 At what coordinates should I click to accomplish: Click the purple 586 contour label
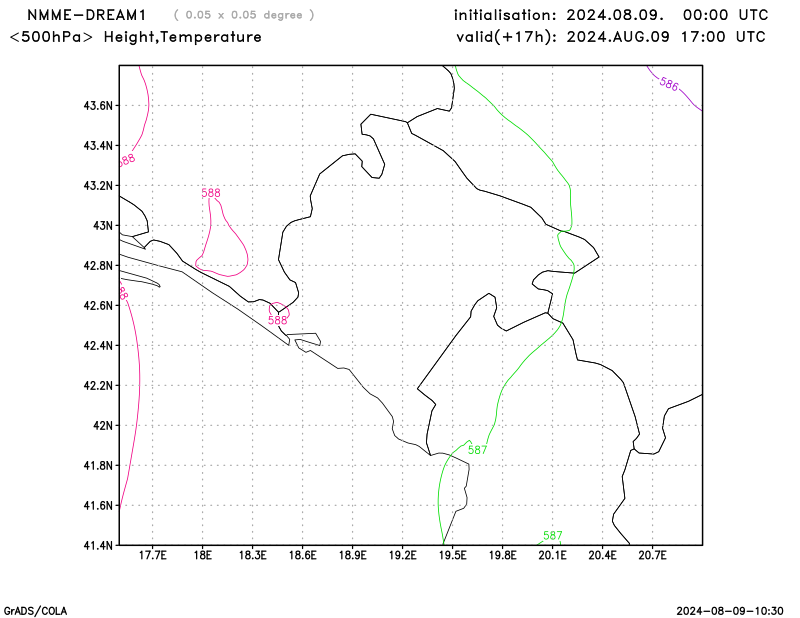pos(669,84)
